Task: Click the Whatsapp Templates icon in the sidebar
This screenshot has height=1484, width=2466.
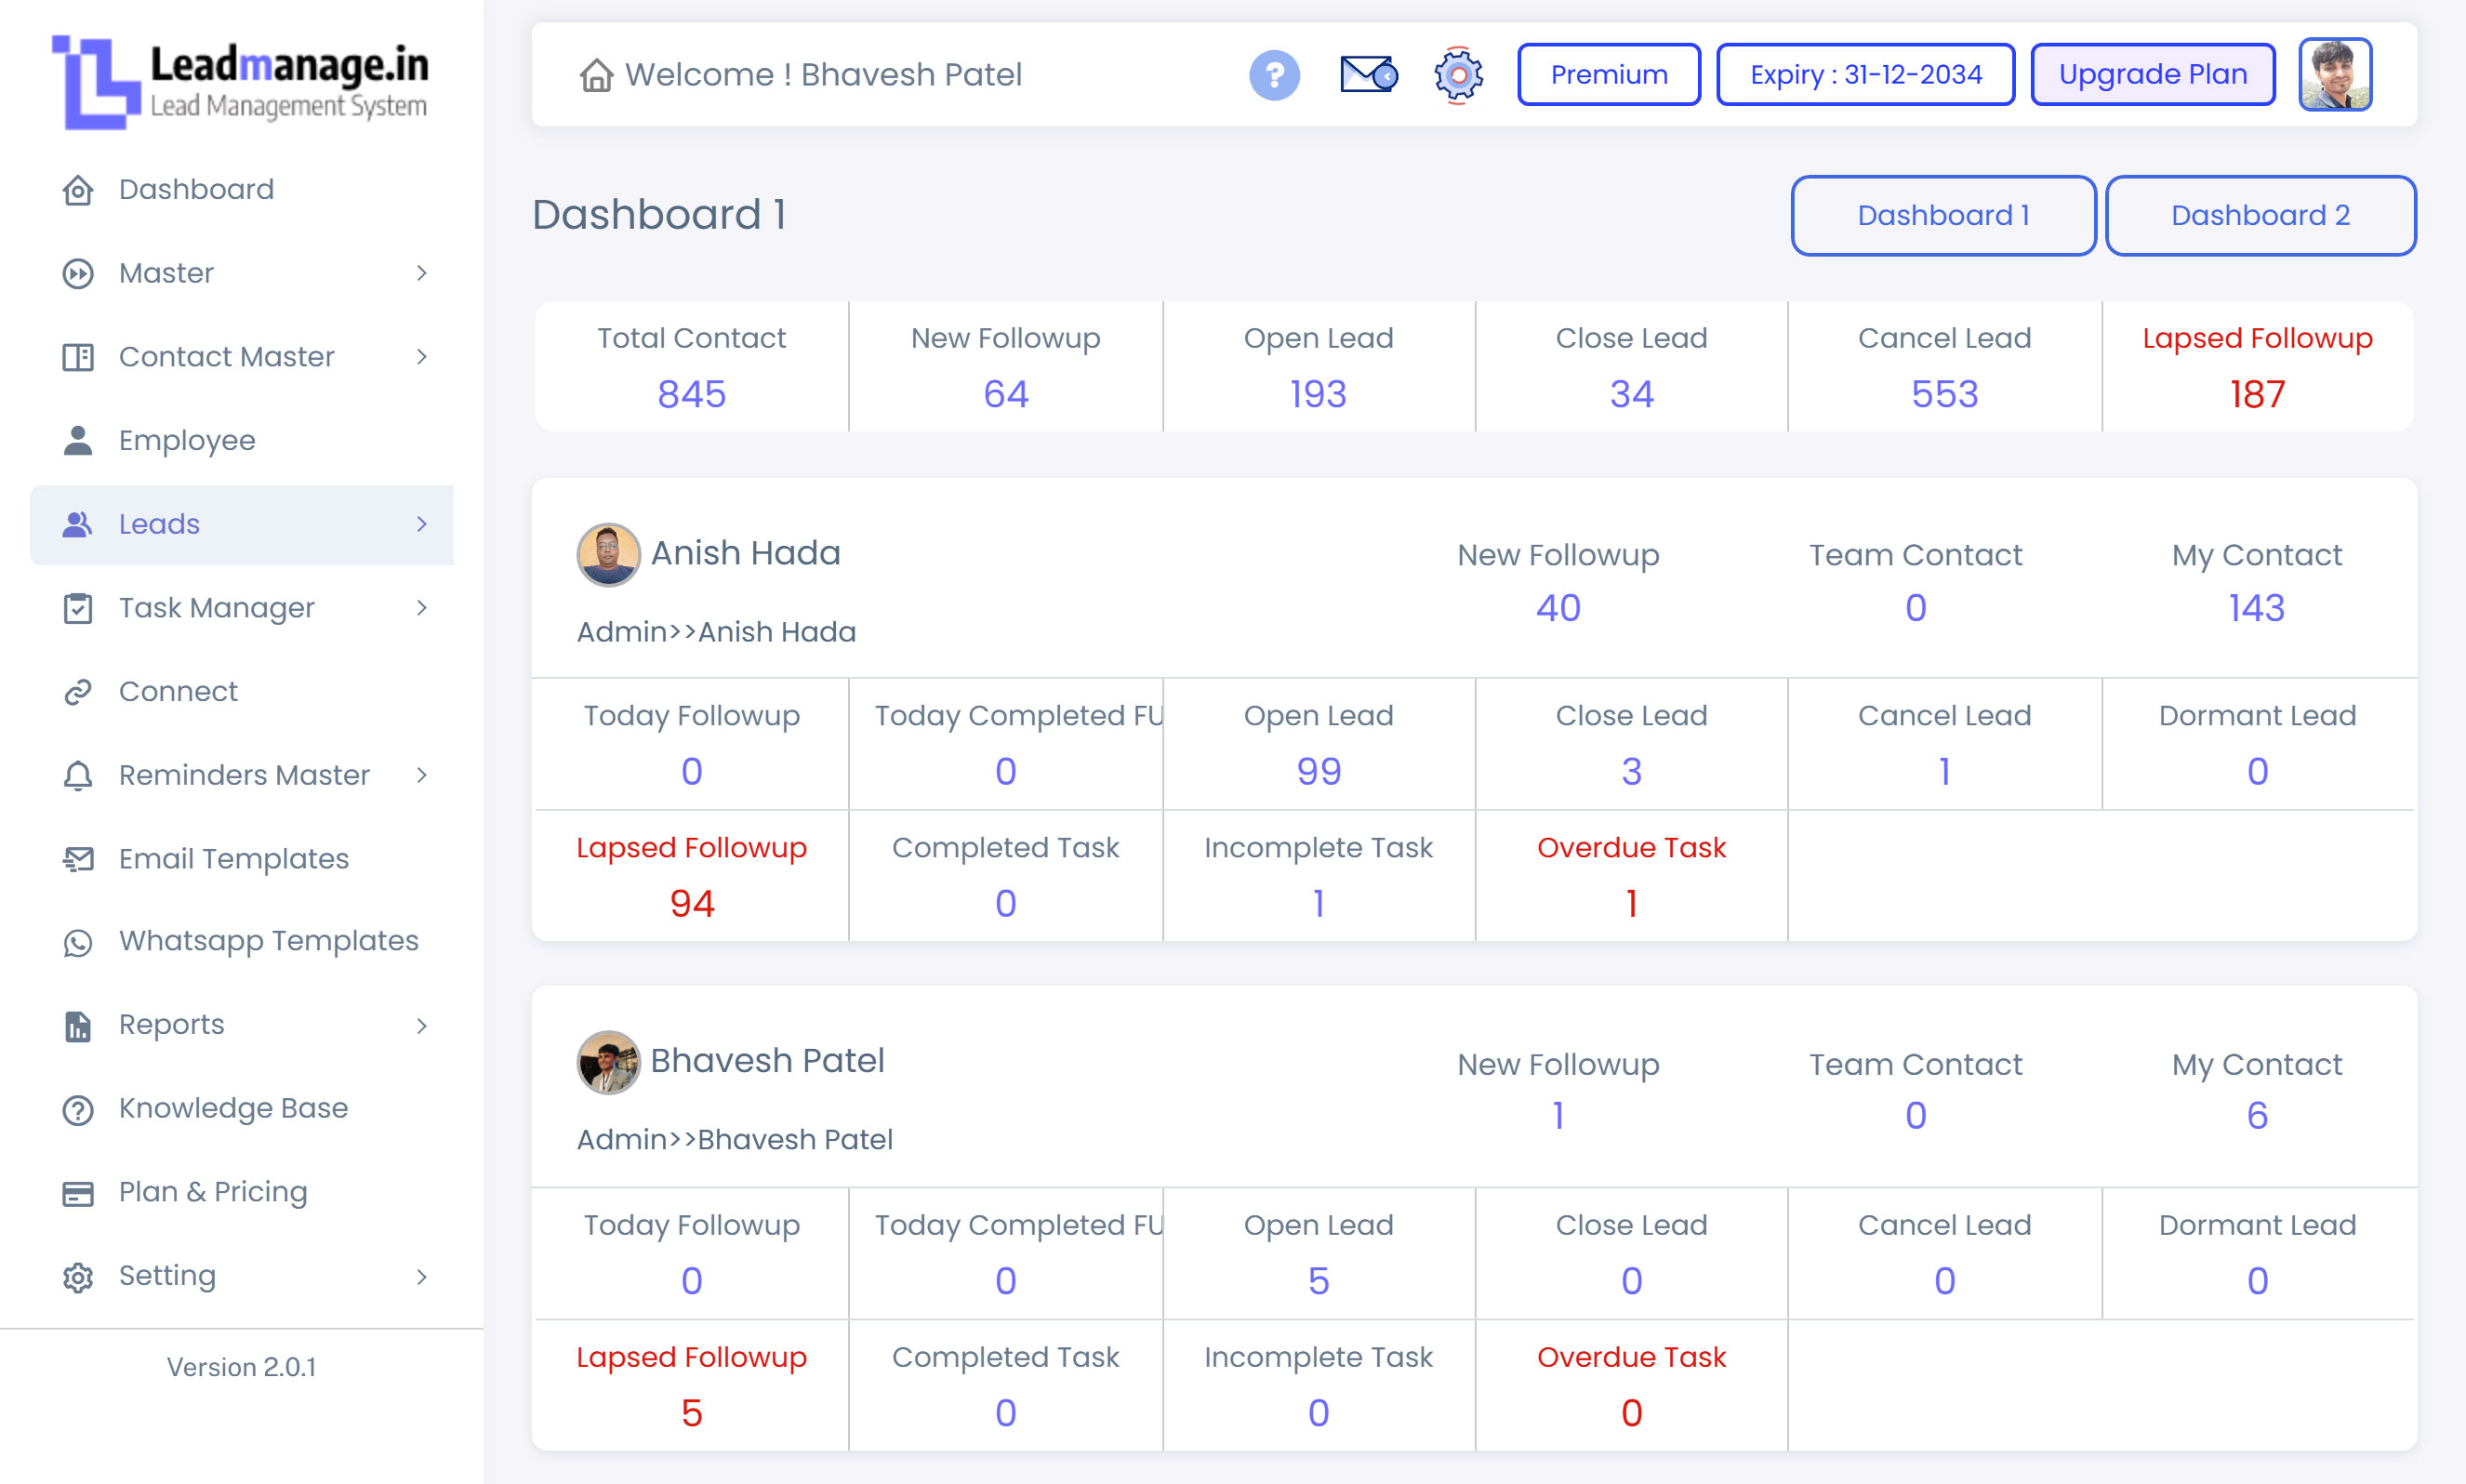Action: pyautogui.click(x=78, y=941)
